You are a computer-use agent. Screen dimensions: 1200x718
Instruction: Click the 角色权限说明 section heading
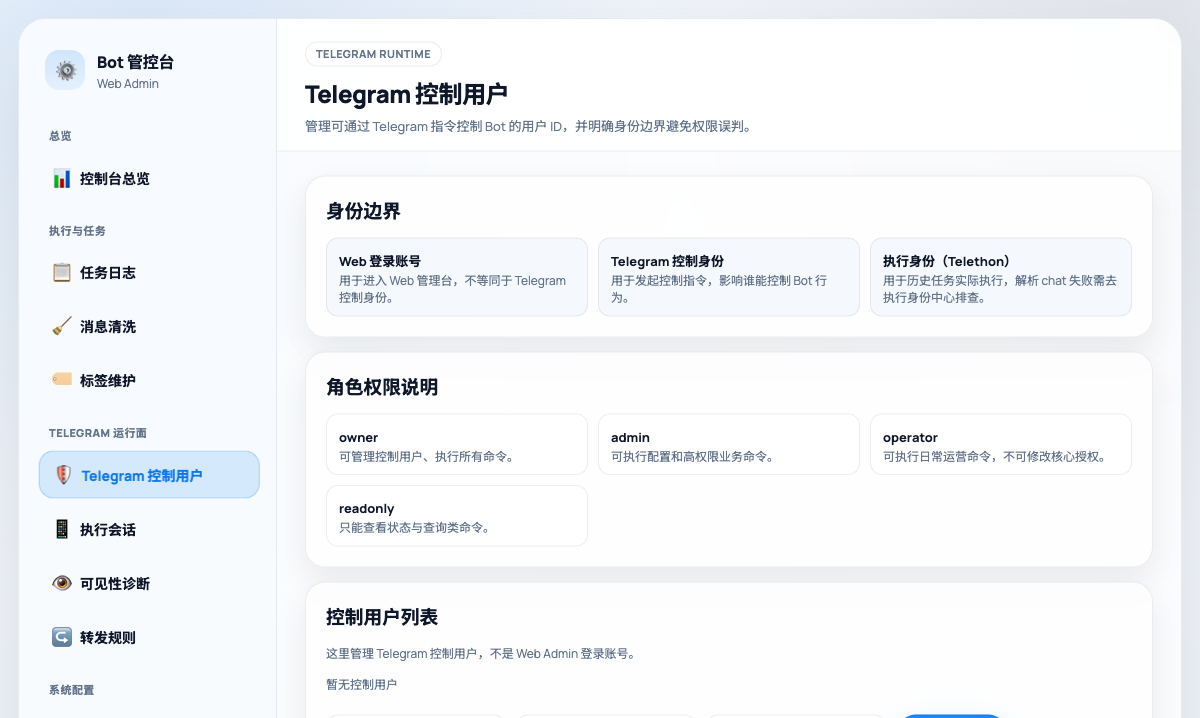click(382, 387)
